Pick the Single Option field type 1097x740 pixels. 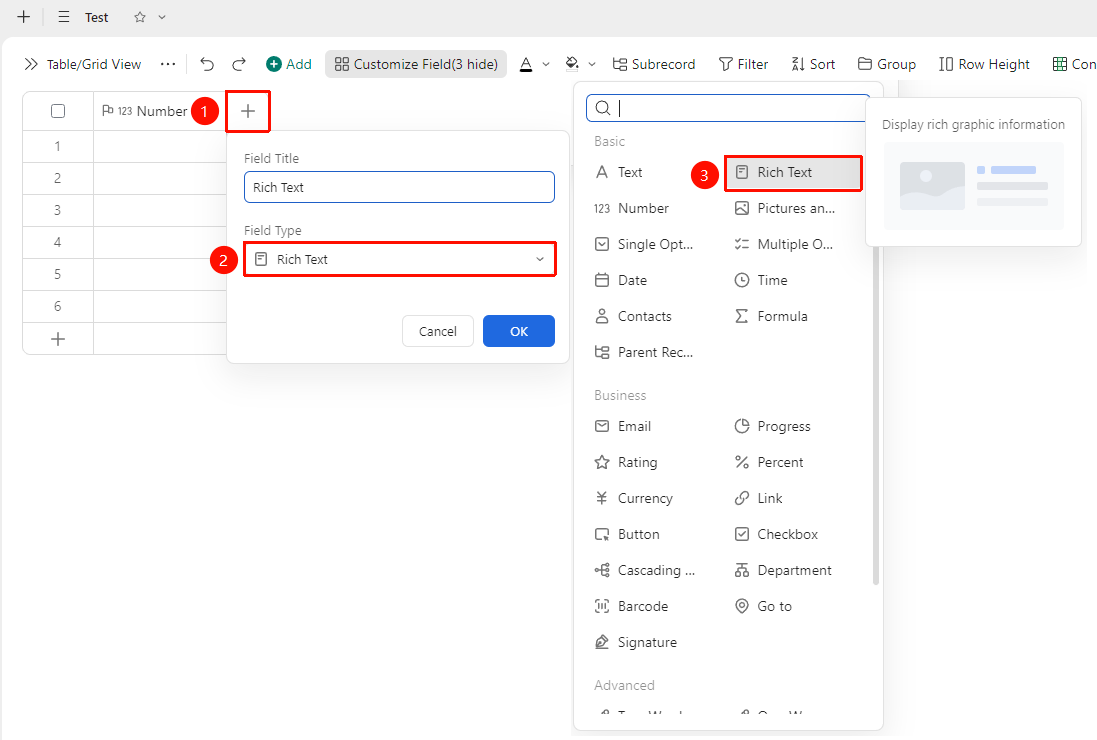click(644, 244)
